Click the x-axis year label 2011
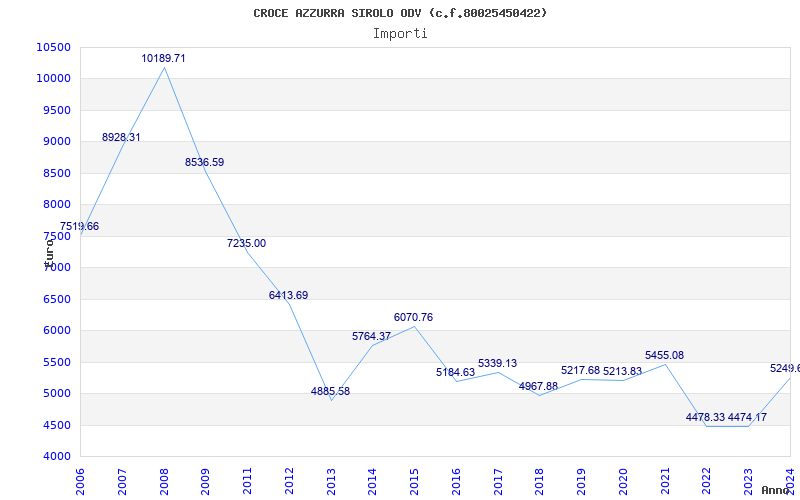This screenshot has width=800, height=500. [x=247, y=481]
